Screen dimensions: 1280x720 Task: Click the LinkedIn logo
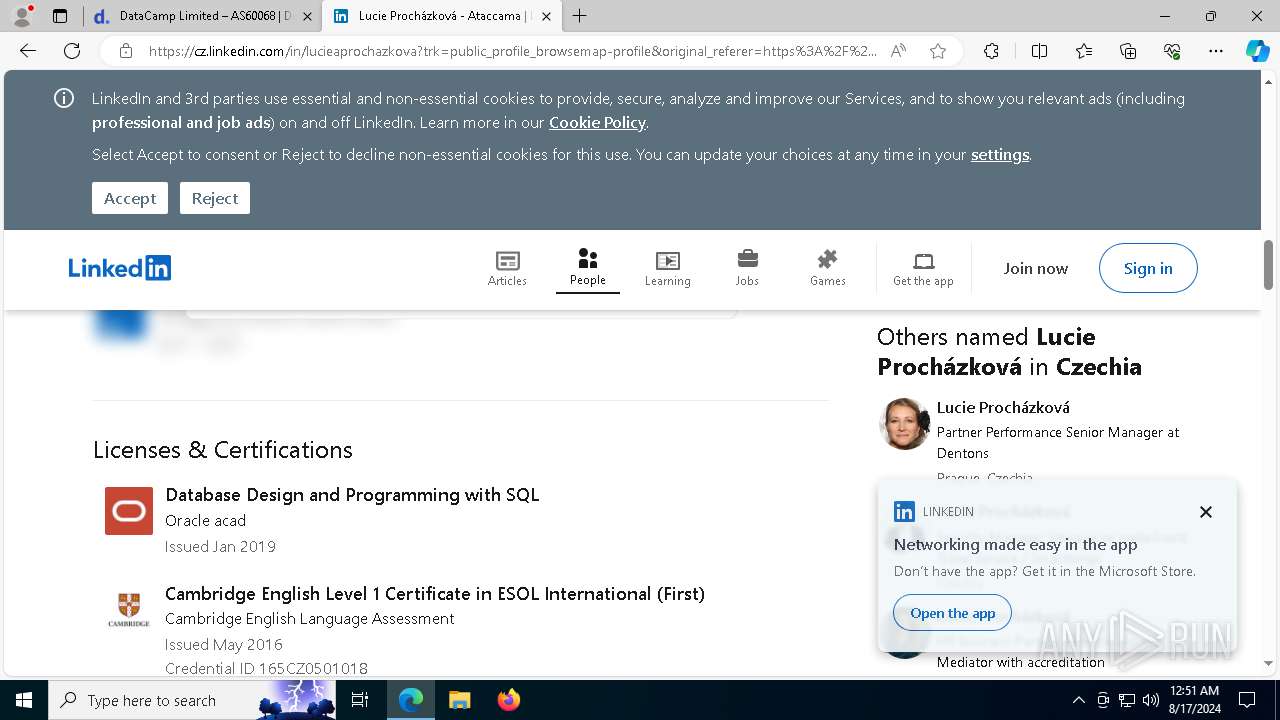point(120,268)
